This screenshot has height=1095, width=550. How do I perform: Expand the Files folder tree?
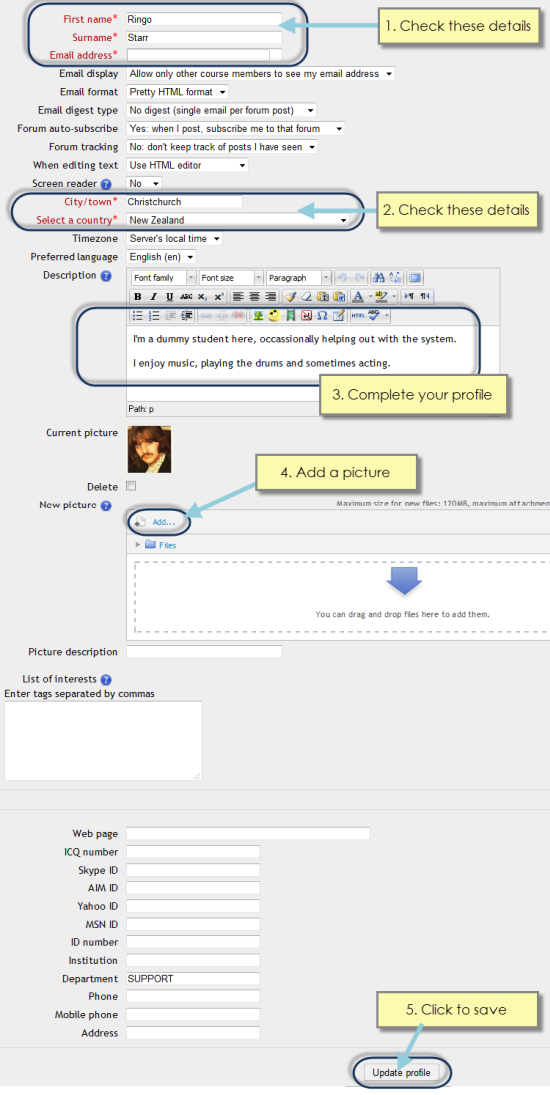click(138, 545)
